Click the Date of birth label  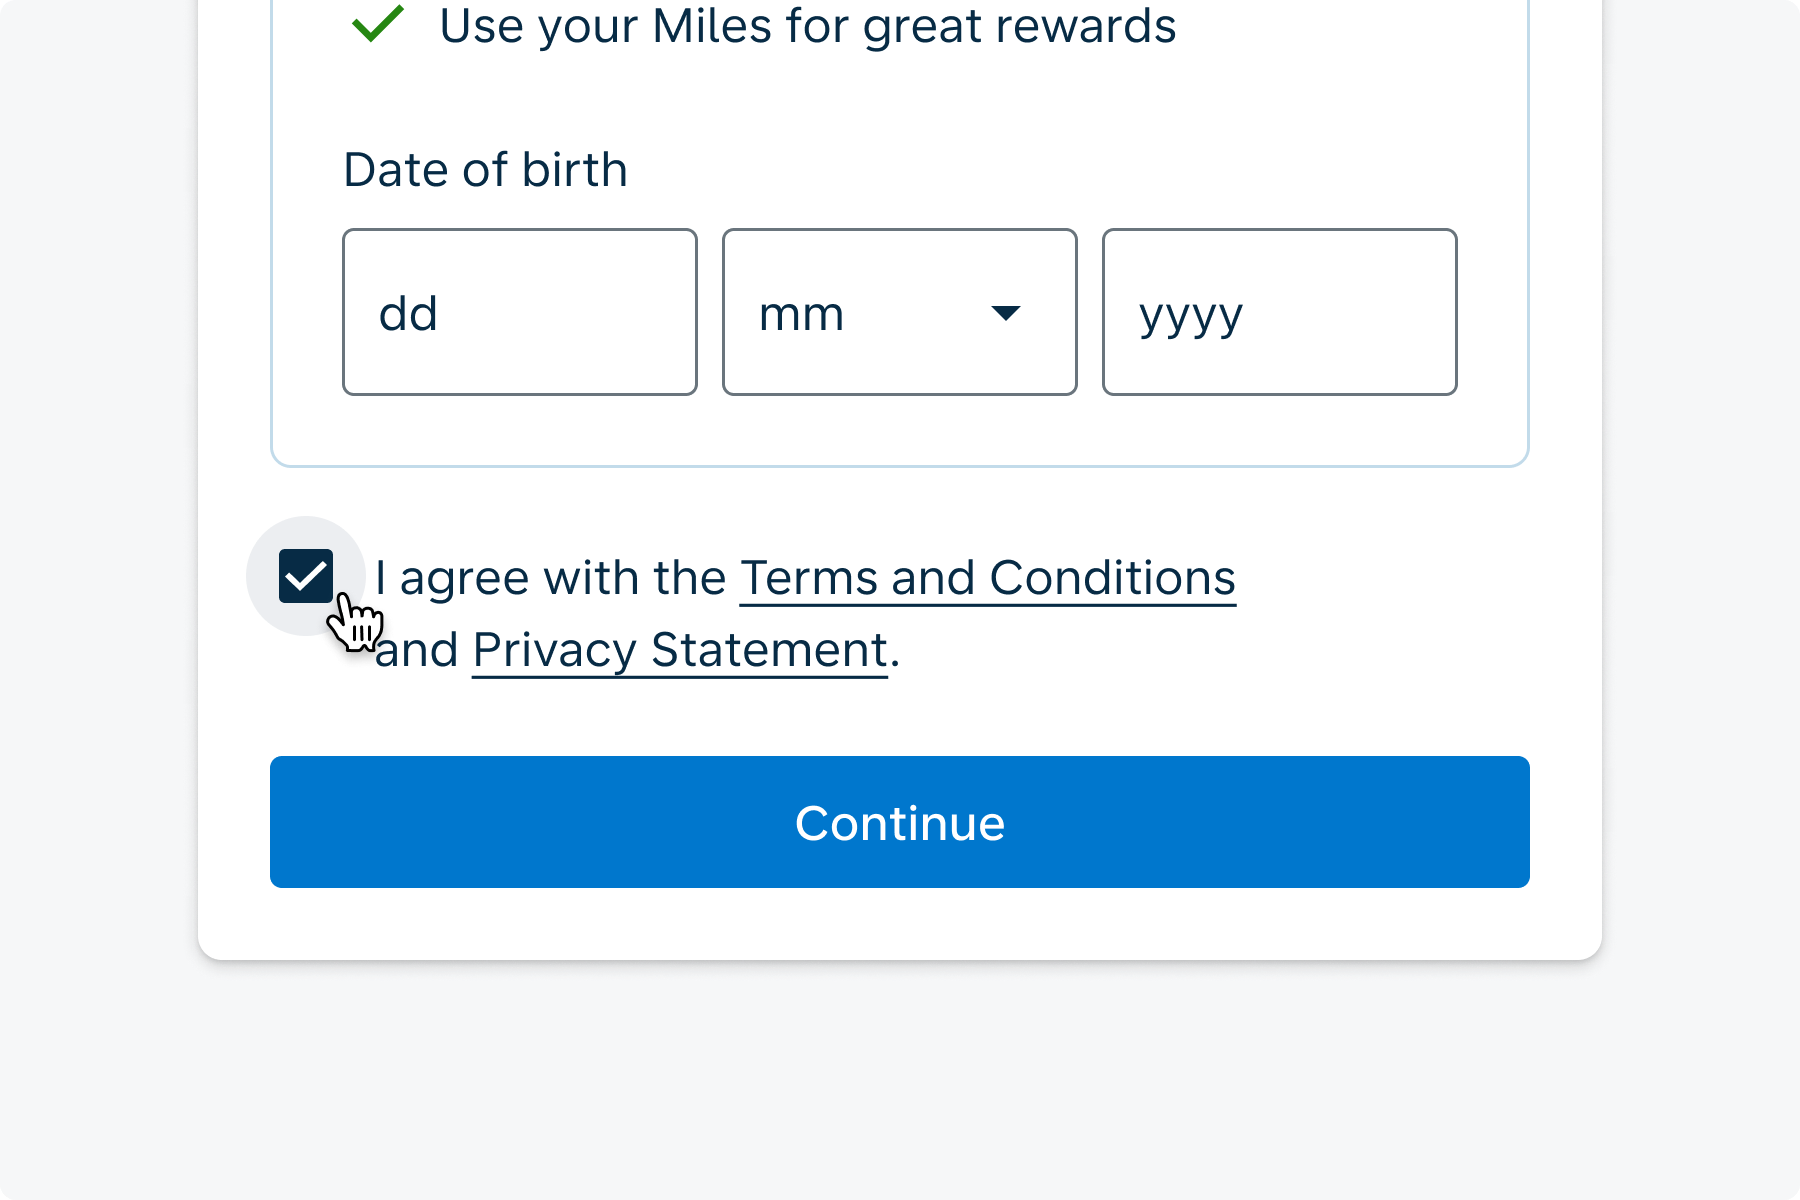point(485,170)
